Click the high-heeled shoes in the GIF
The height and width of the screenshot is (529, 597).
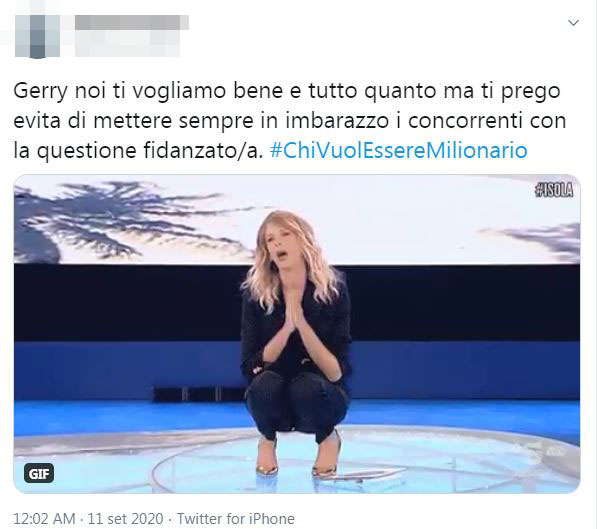(299, 455)
